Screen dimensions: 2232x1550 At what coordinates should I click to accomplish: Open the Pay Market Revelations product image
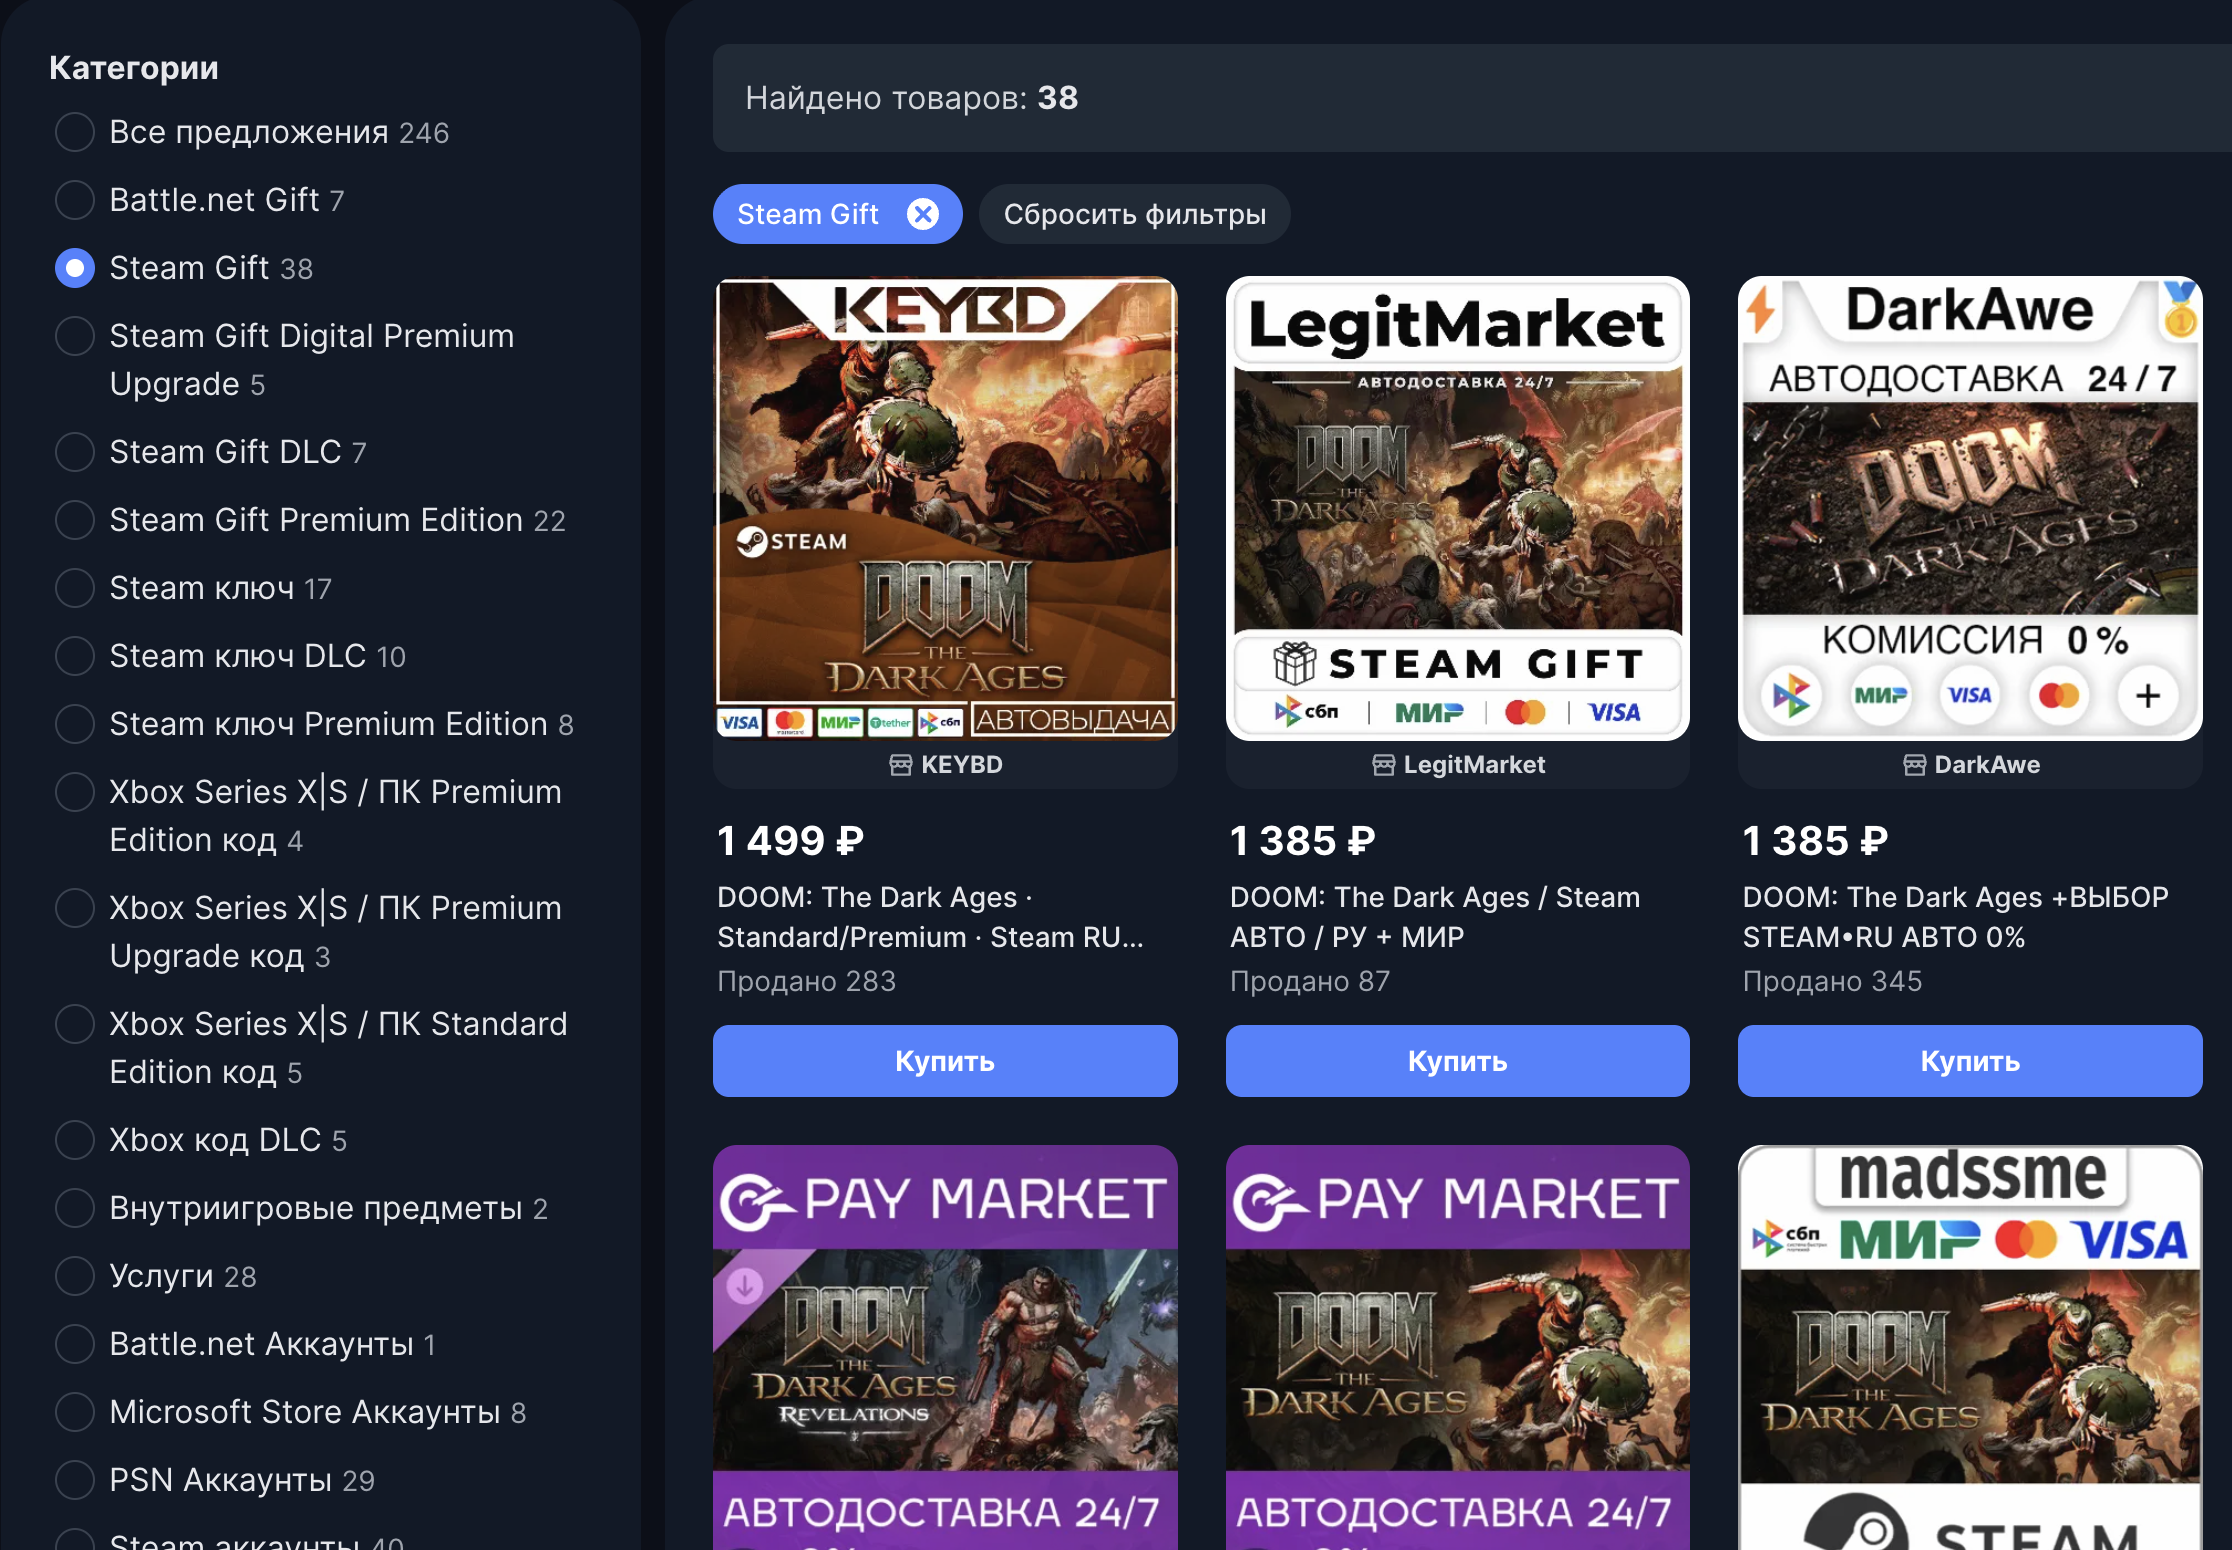click(x=945, y=1348)
